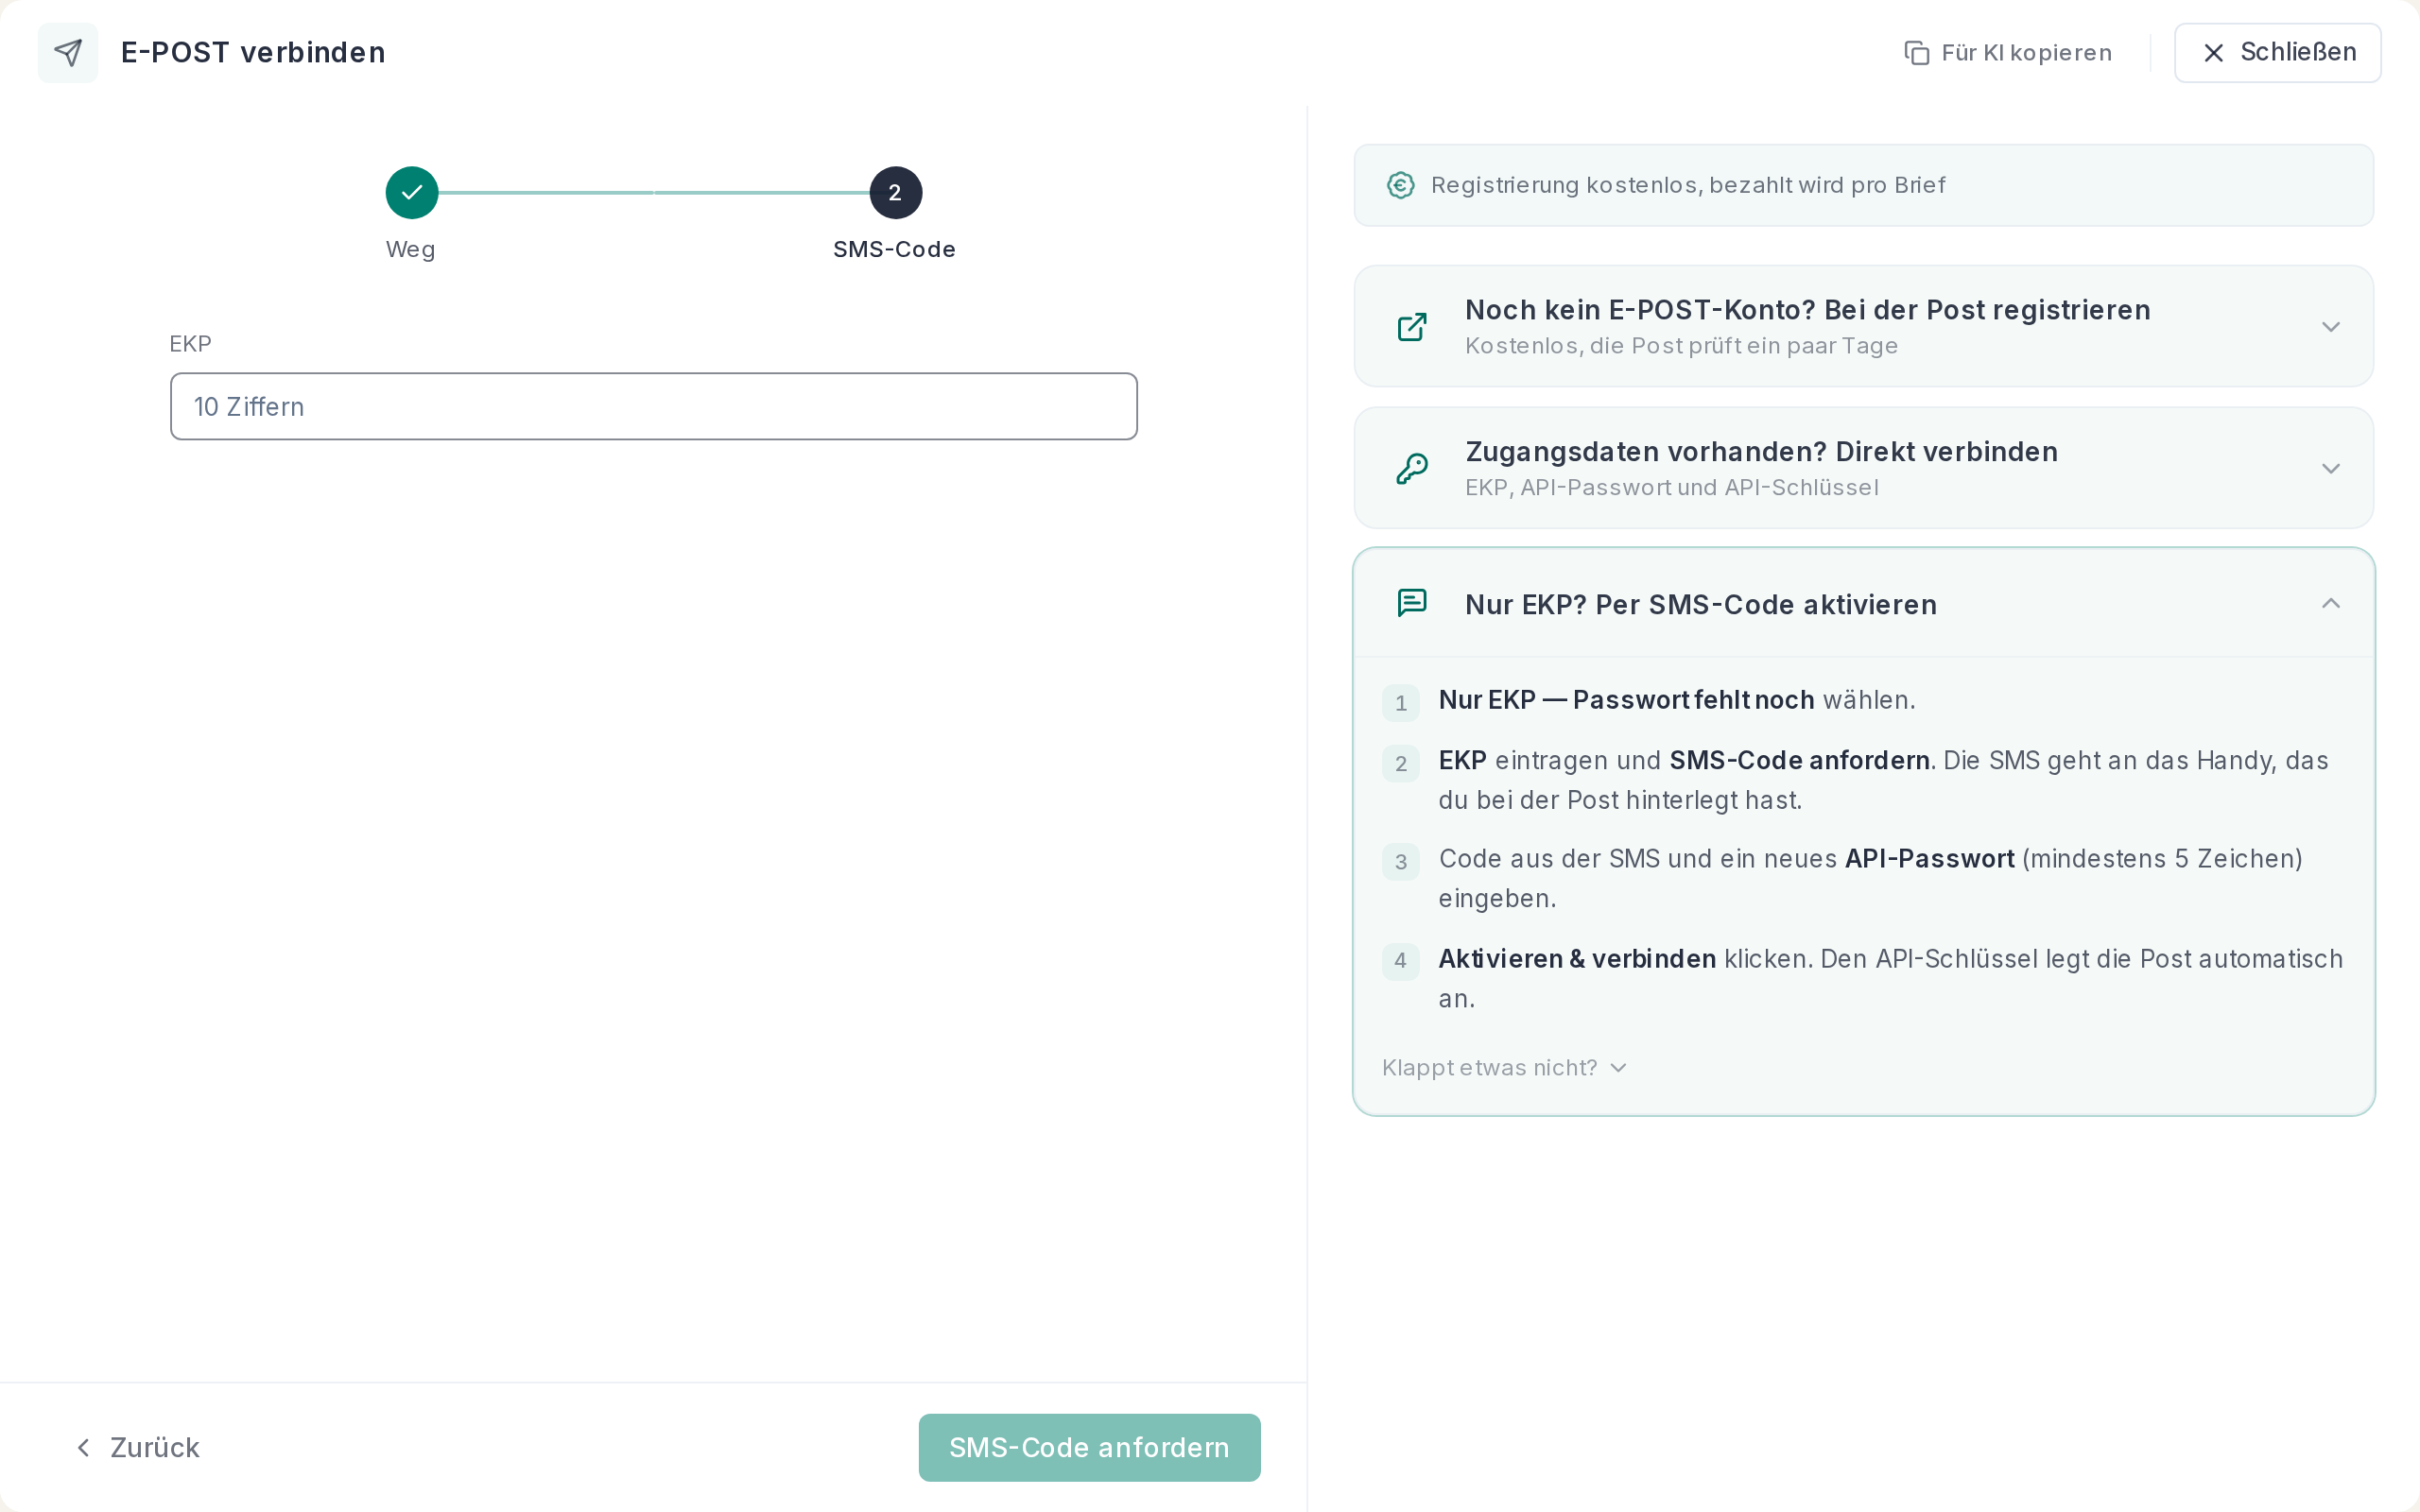Click the external link icon for Post registration
This screenshot has width=2420, height=1512.
coord(1411,327)
